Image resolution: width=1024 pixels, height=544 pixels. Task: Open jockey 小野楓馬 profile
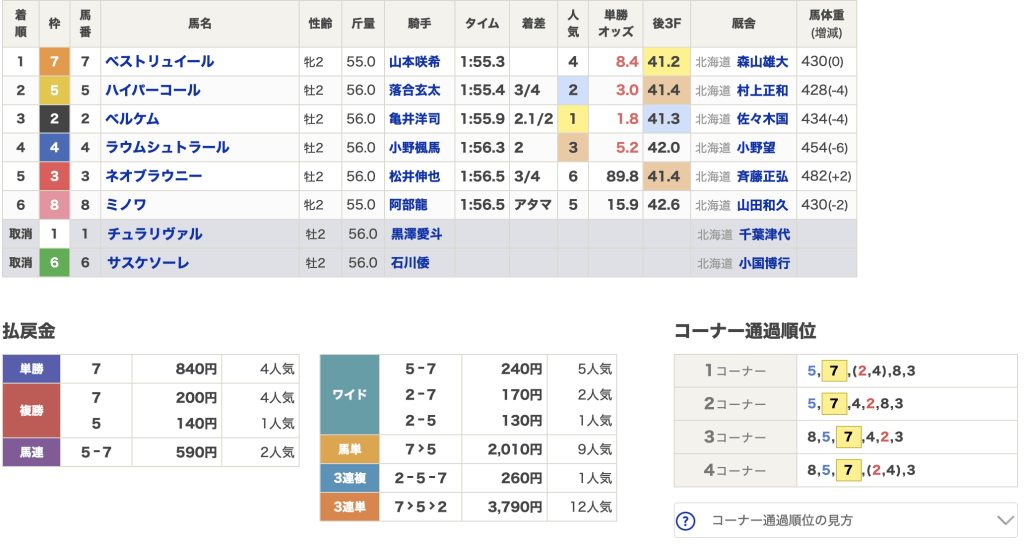(415, 148)
